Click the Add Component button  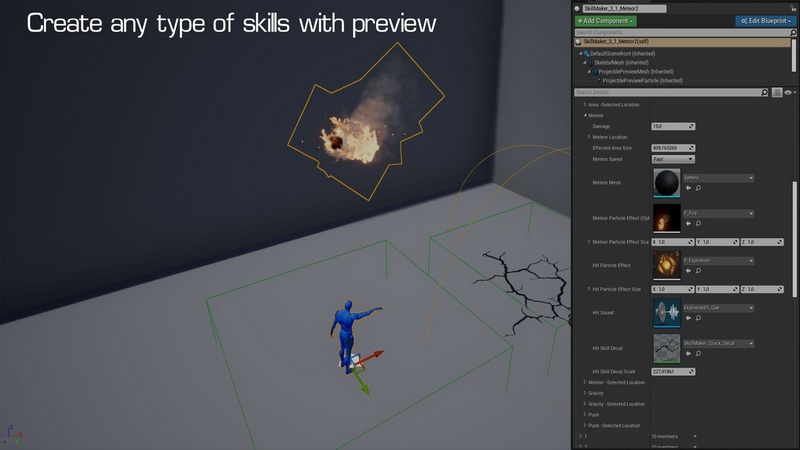pyautogui.click(x=606, y=20)
